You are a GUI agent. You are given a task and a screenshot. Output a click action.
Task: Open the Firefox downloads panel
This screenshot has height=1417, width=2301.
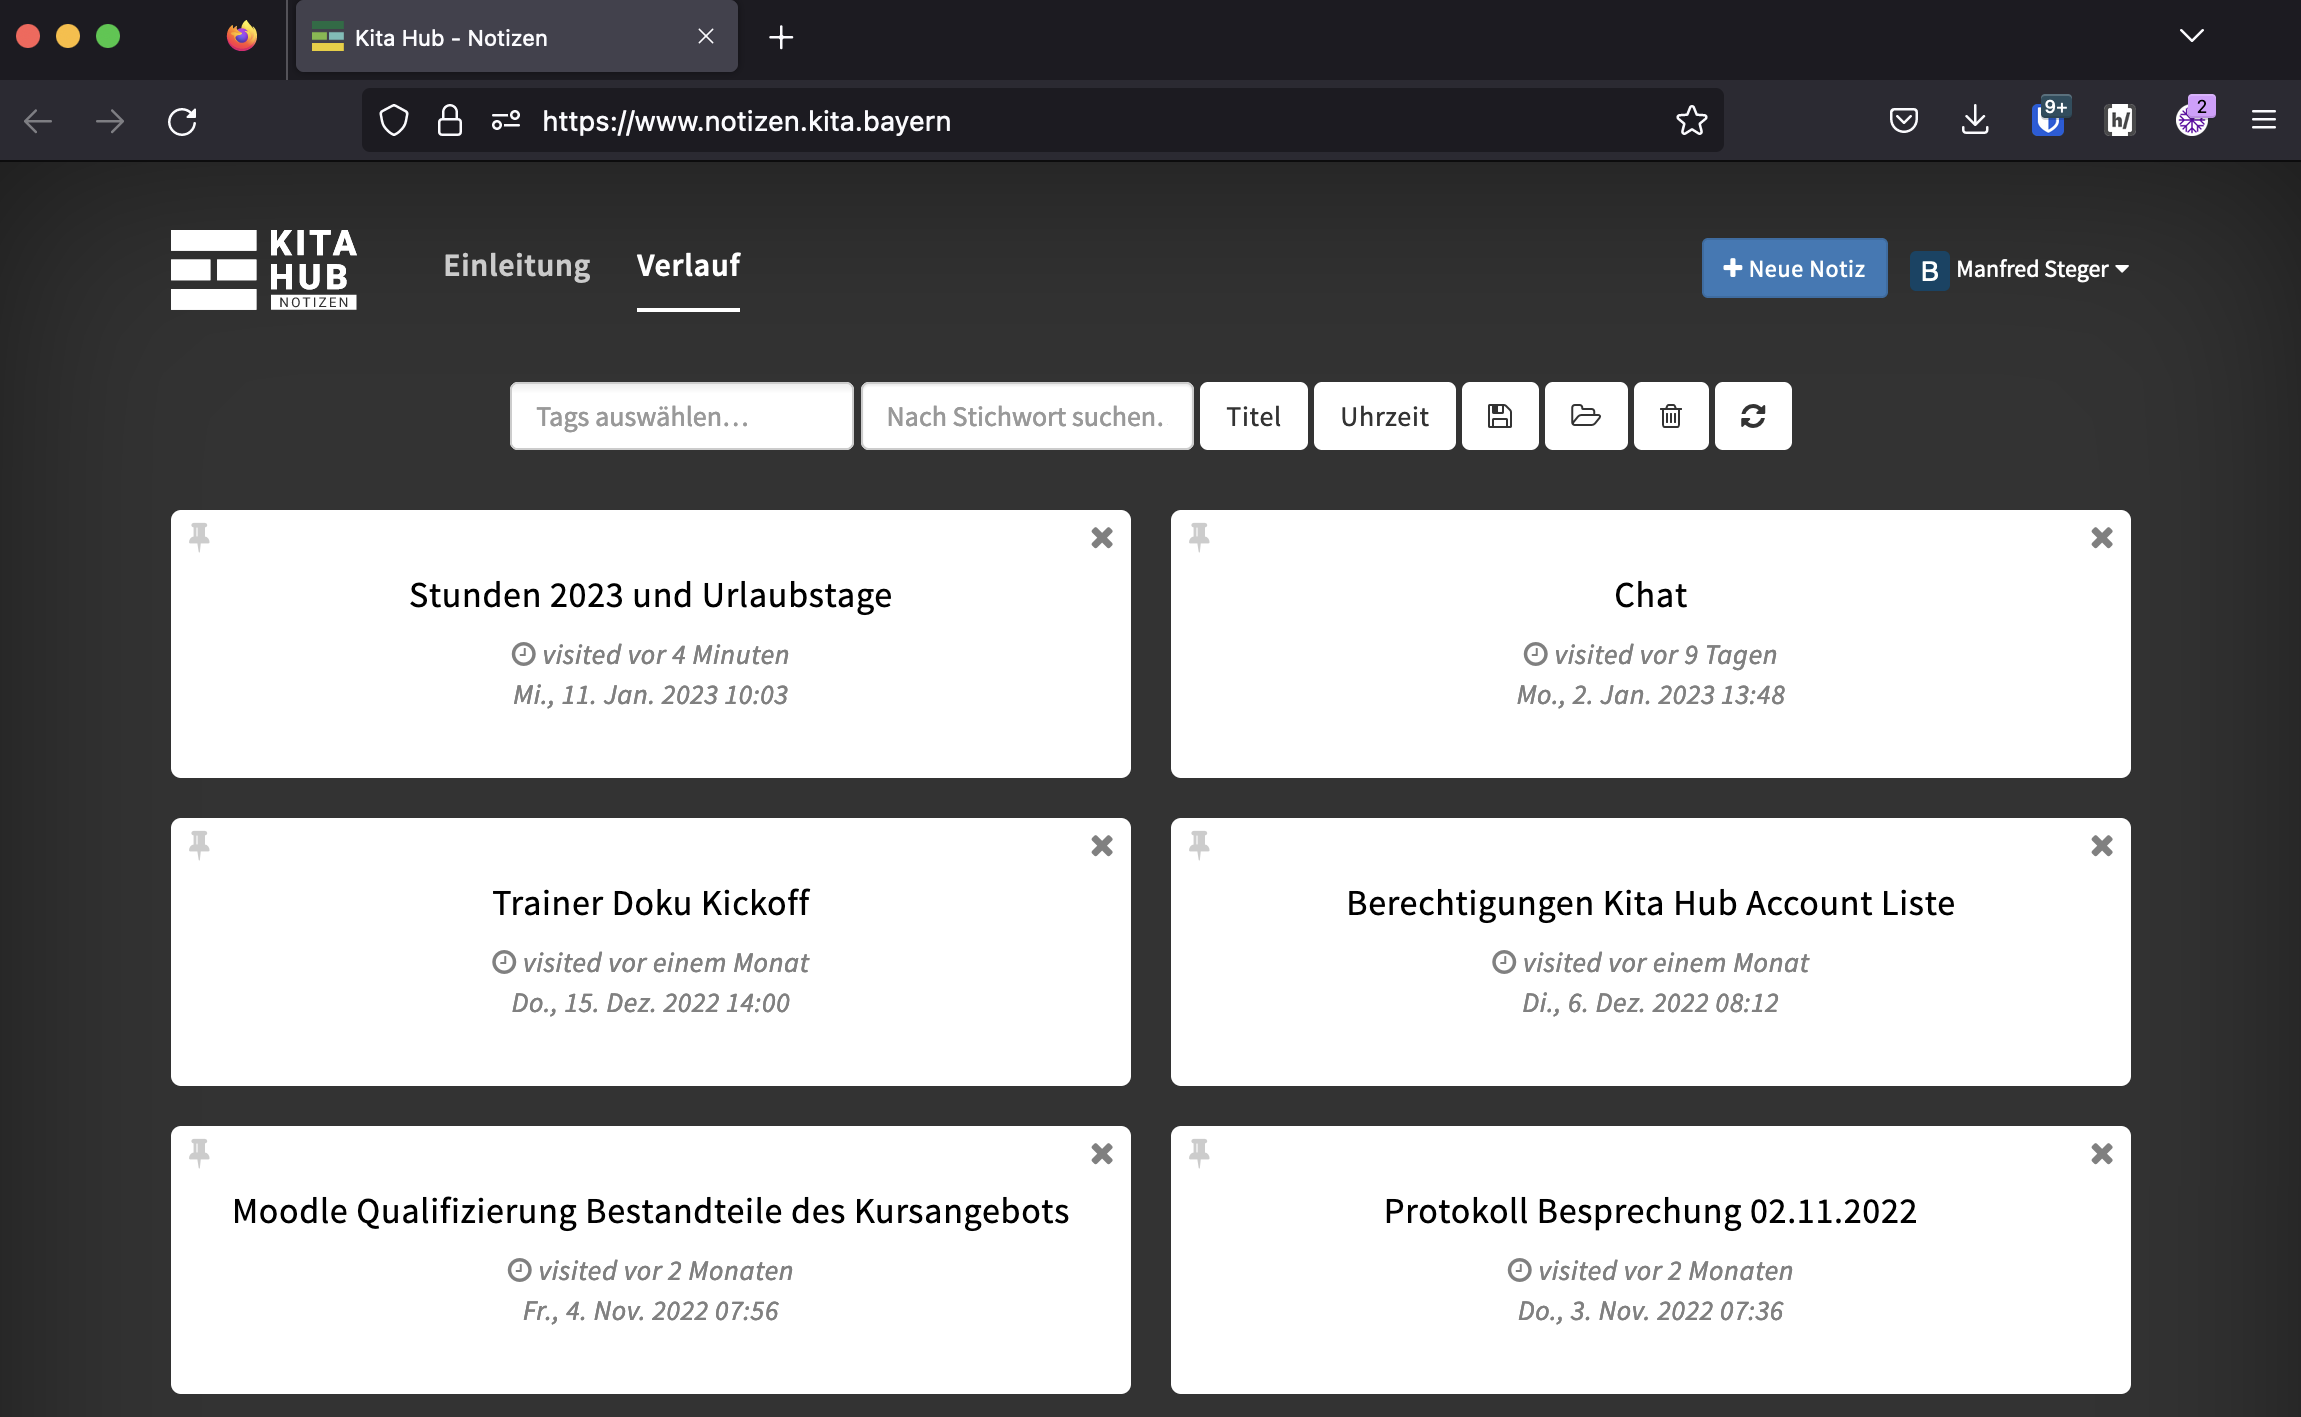[x=1974, y=121]
